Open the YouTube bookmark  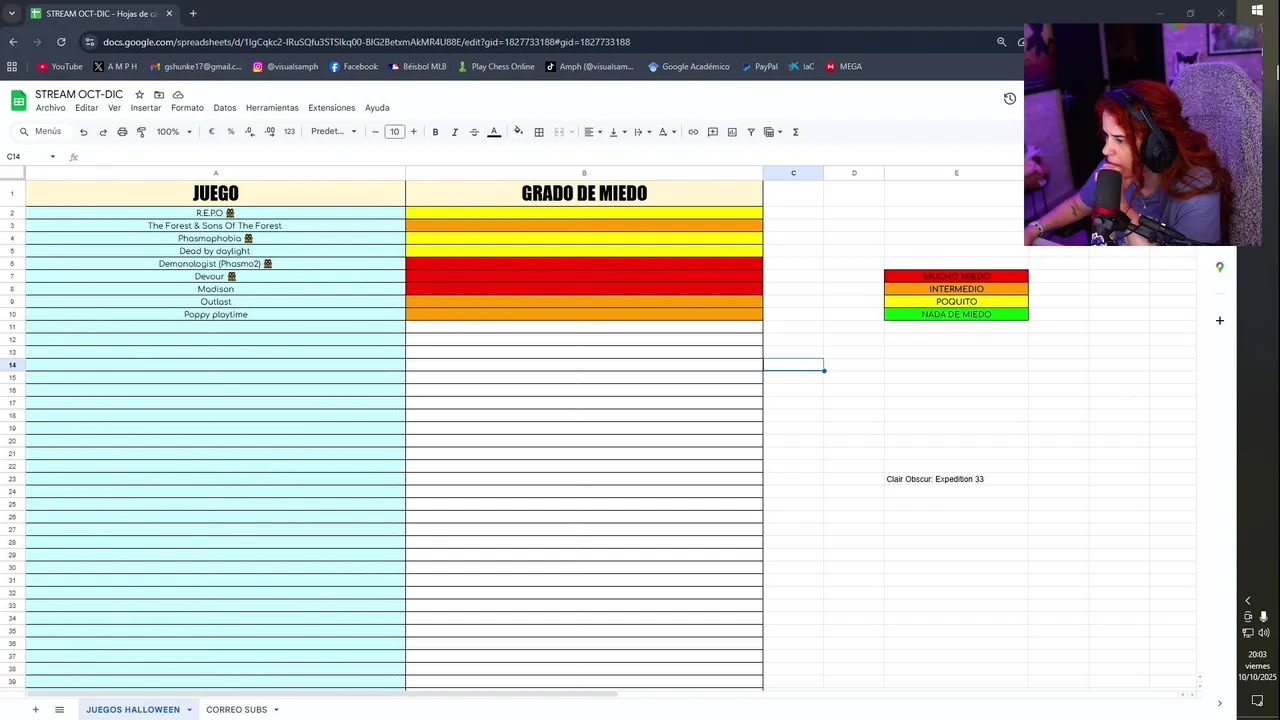tap(59, 67)
